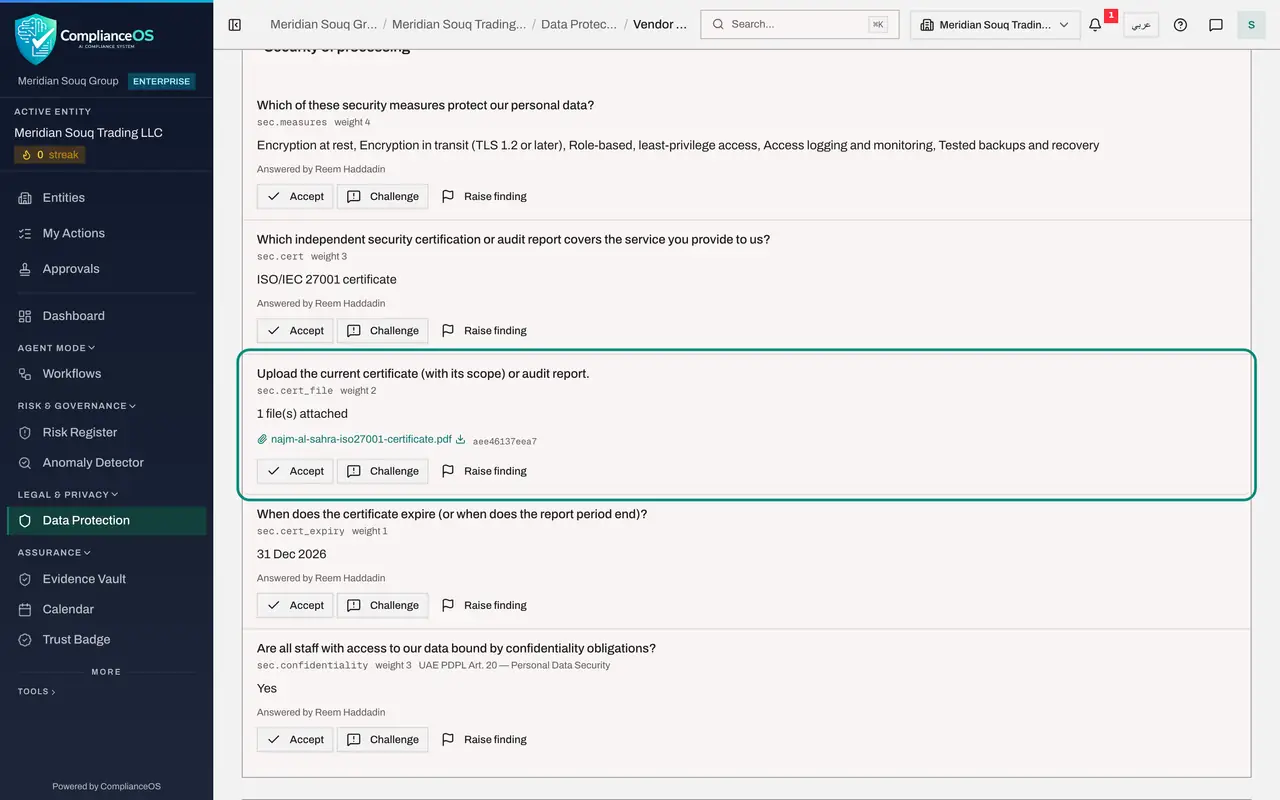Expand the Agent Mode section
The image size is (1280, 800).
click(56, 348)
